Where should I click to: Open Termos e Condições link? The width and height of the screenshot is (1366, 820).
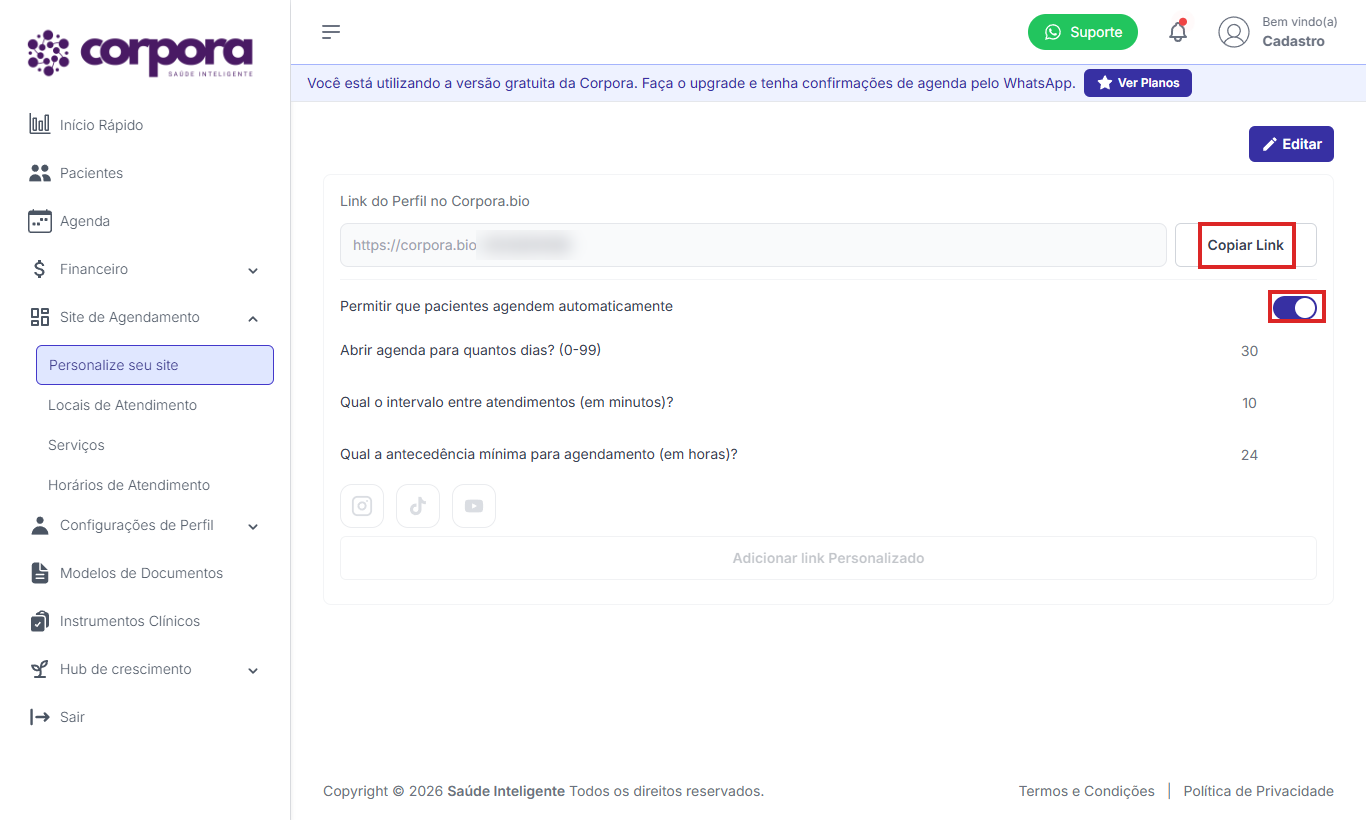click(x=1087, y=791)
